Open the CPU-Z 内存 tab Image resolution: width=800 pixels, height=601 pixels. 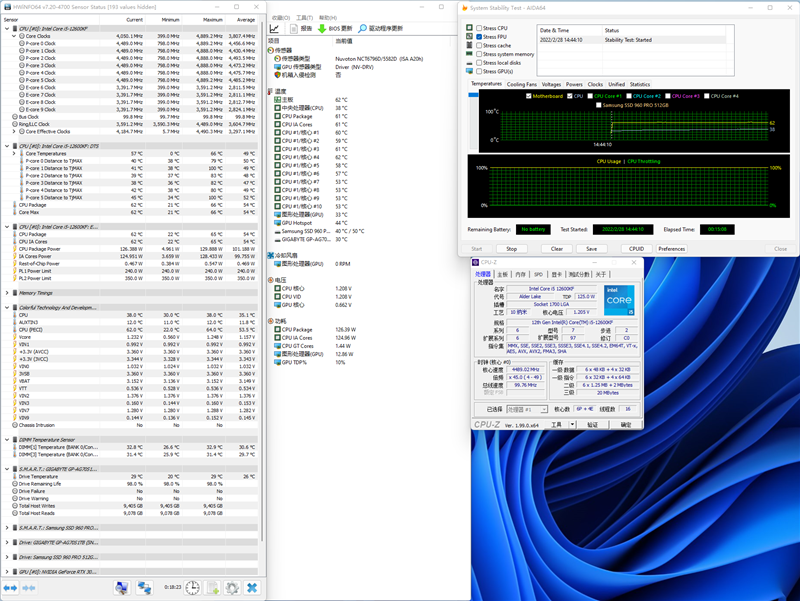520,274
